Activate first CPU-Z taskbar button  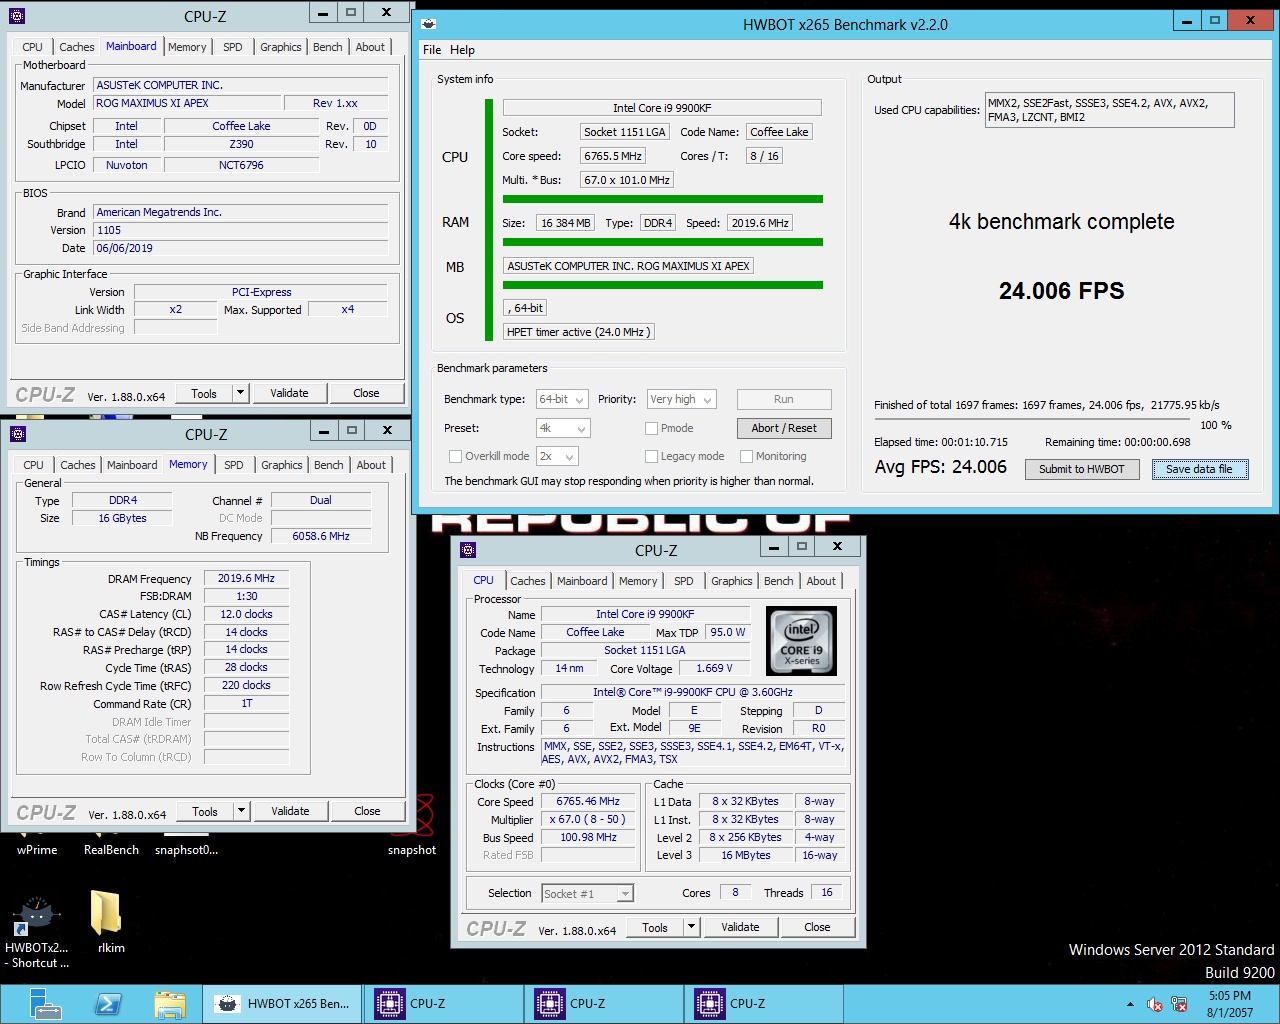(x=443, y=1004)
